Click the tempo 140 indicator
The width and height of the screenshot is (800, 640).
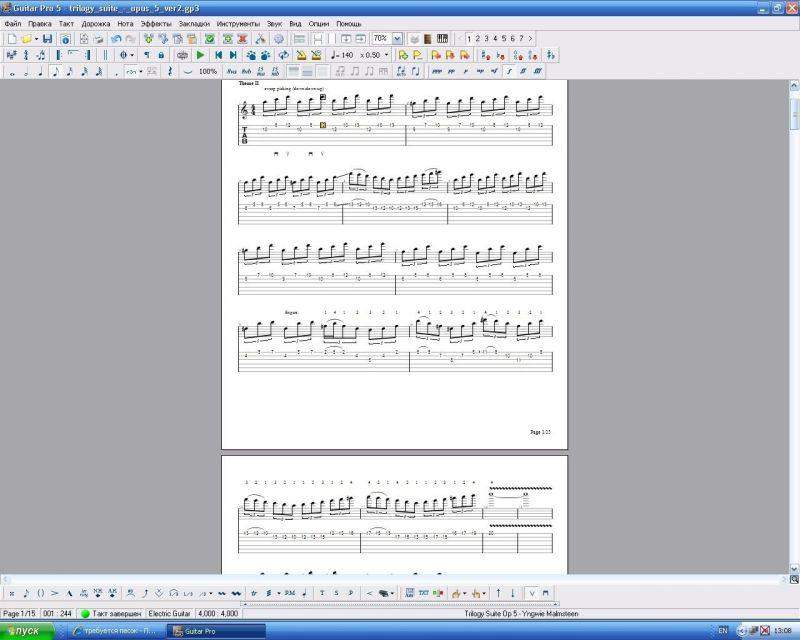click(342, 55)
